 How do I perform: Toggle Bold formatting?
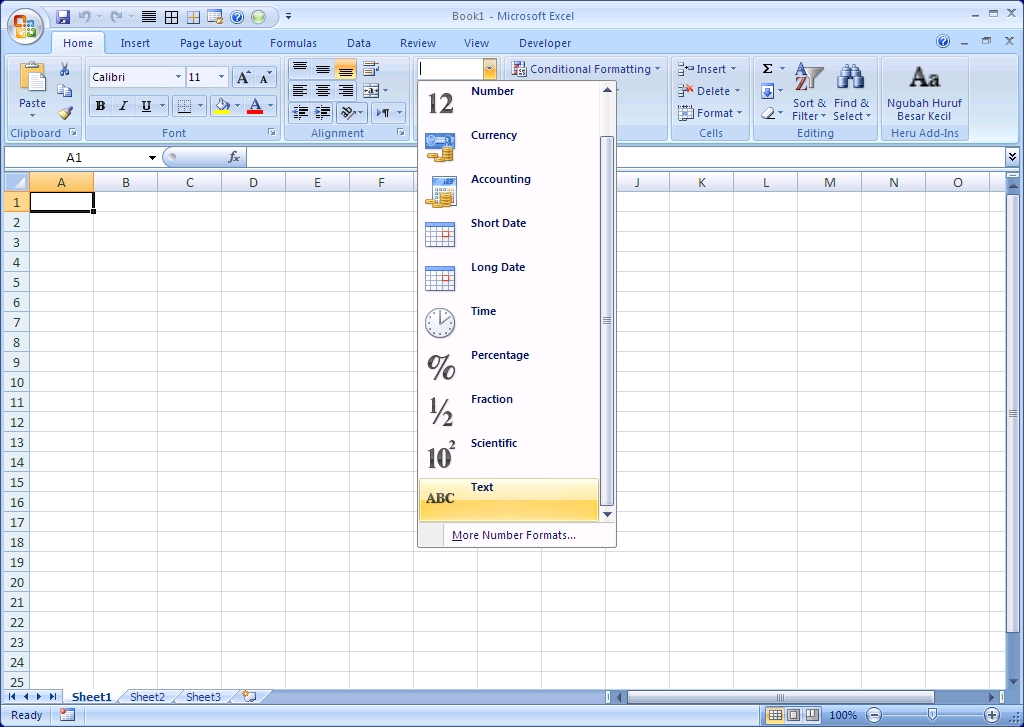tap(101, 106)
